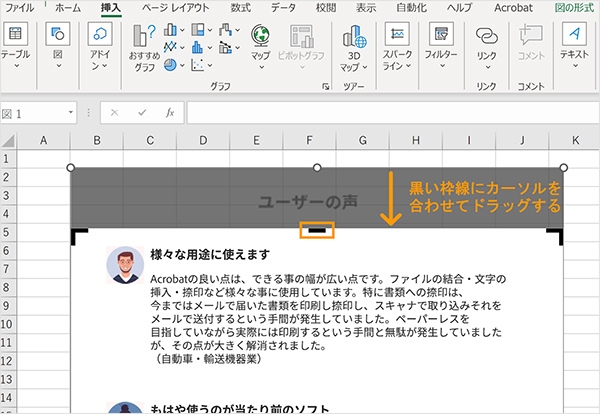Viewport: 600px width, 414px height.
Task: Click the checkmark enter icon in formula bar
Action: (142, 112)
